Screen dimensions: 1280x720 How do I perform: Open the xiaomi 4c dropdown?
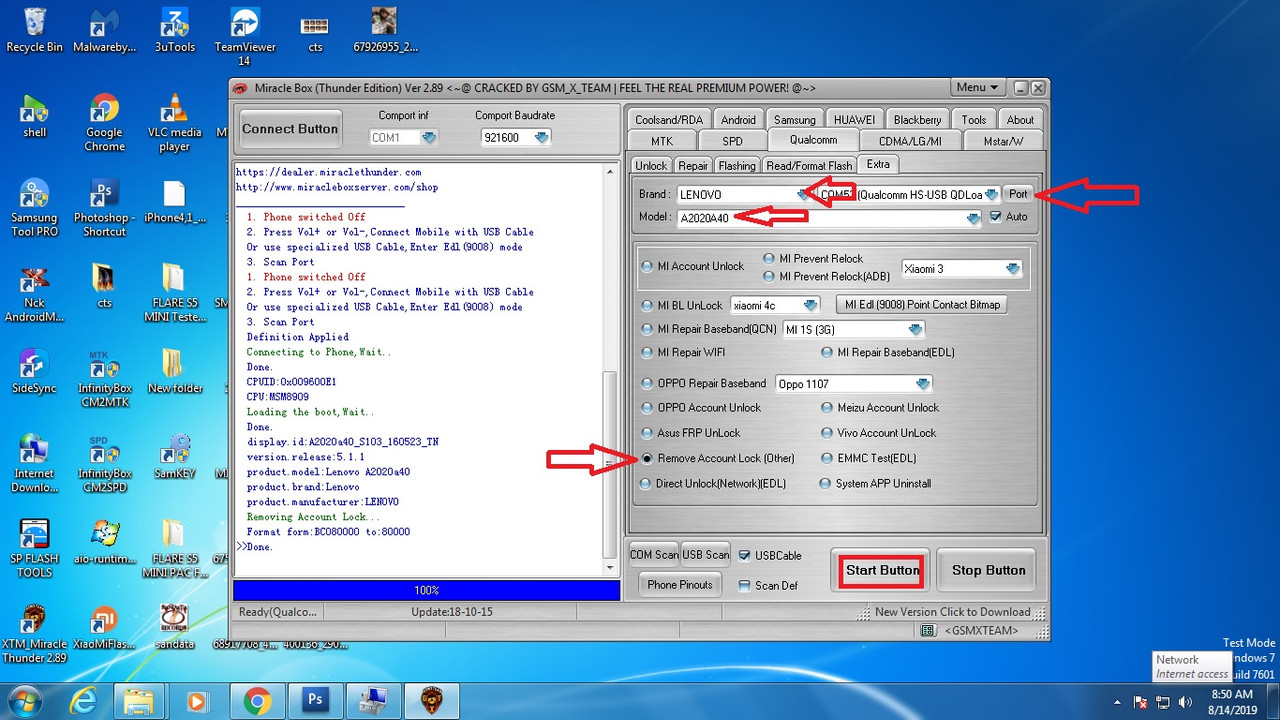pyautogui.click(x=810, y=304)
